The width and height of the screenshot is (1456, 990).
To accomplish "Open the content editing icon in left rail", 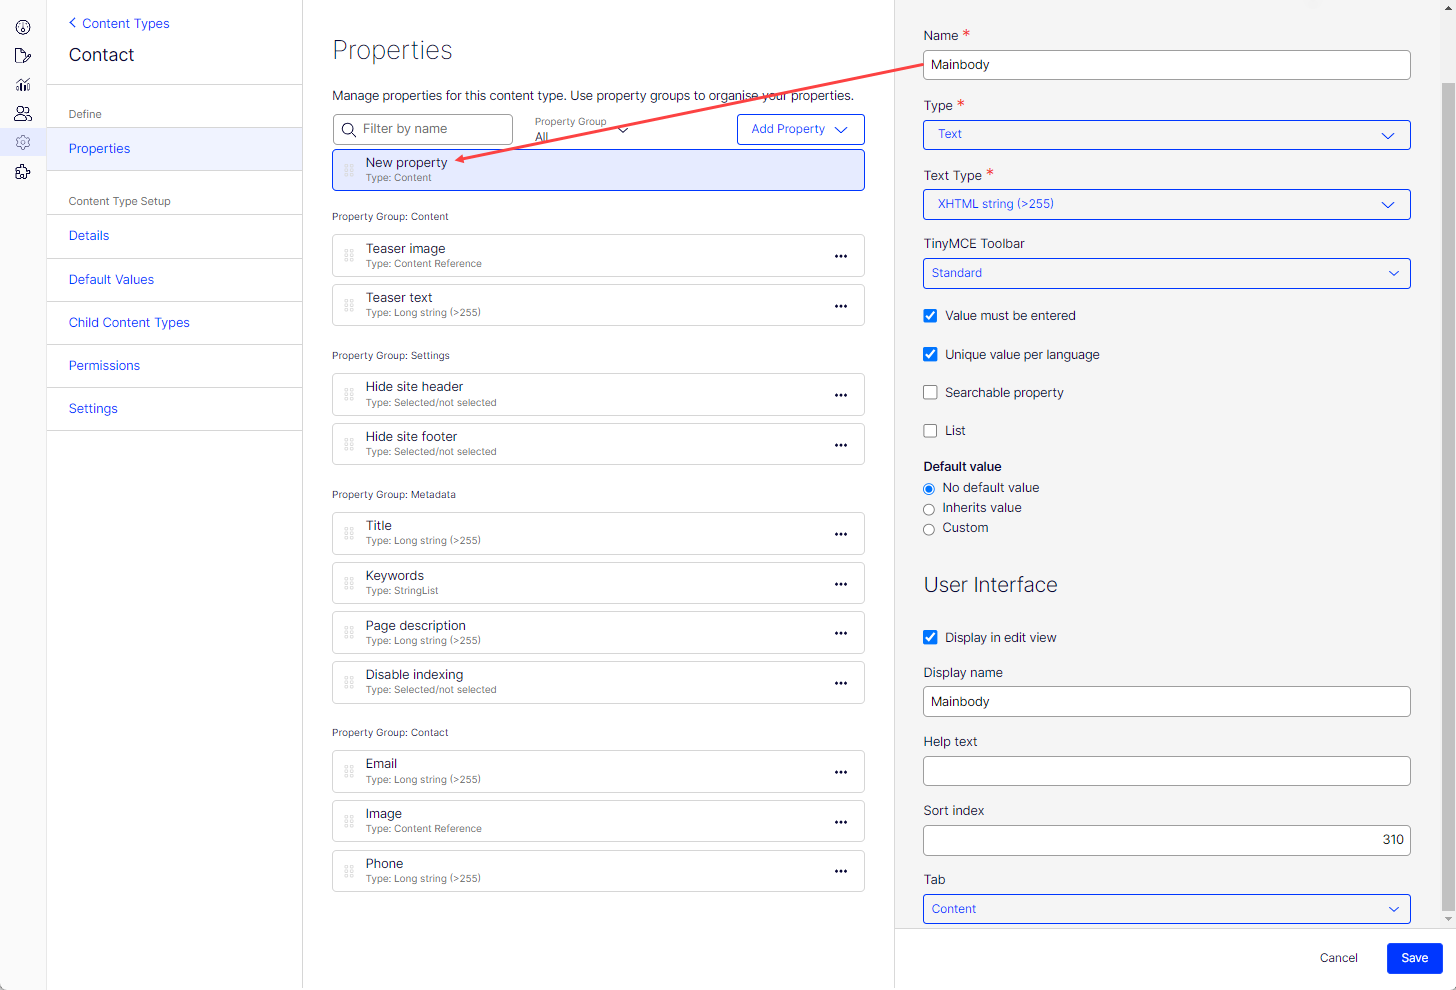I will tap(23, 56).
